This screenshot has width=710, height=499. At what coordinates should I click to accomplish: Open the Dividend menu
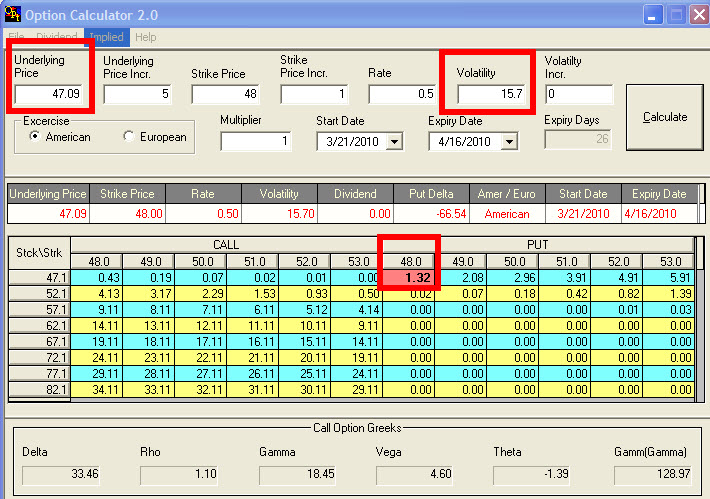click(57, 37)
